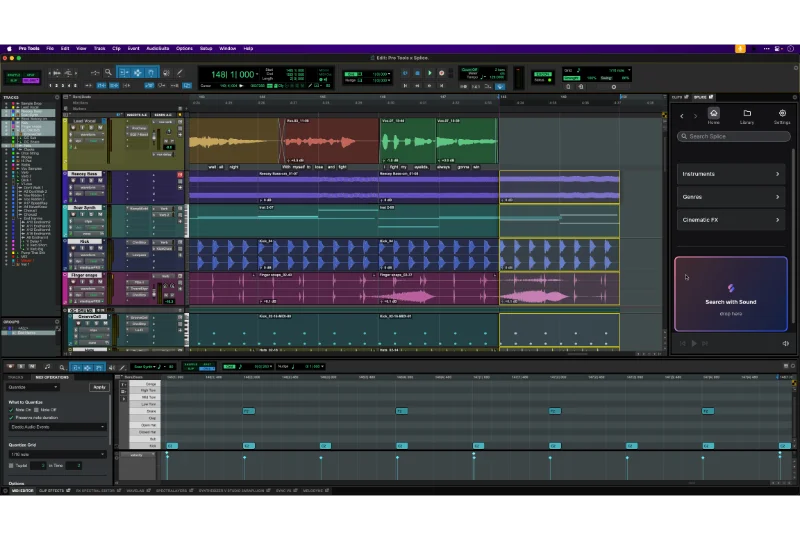This screenshot has width=800, height=540.
Task: Expand the Instruments category in Splice
Action: pos(731,174)
